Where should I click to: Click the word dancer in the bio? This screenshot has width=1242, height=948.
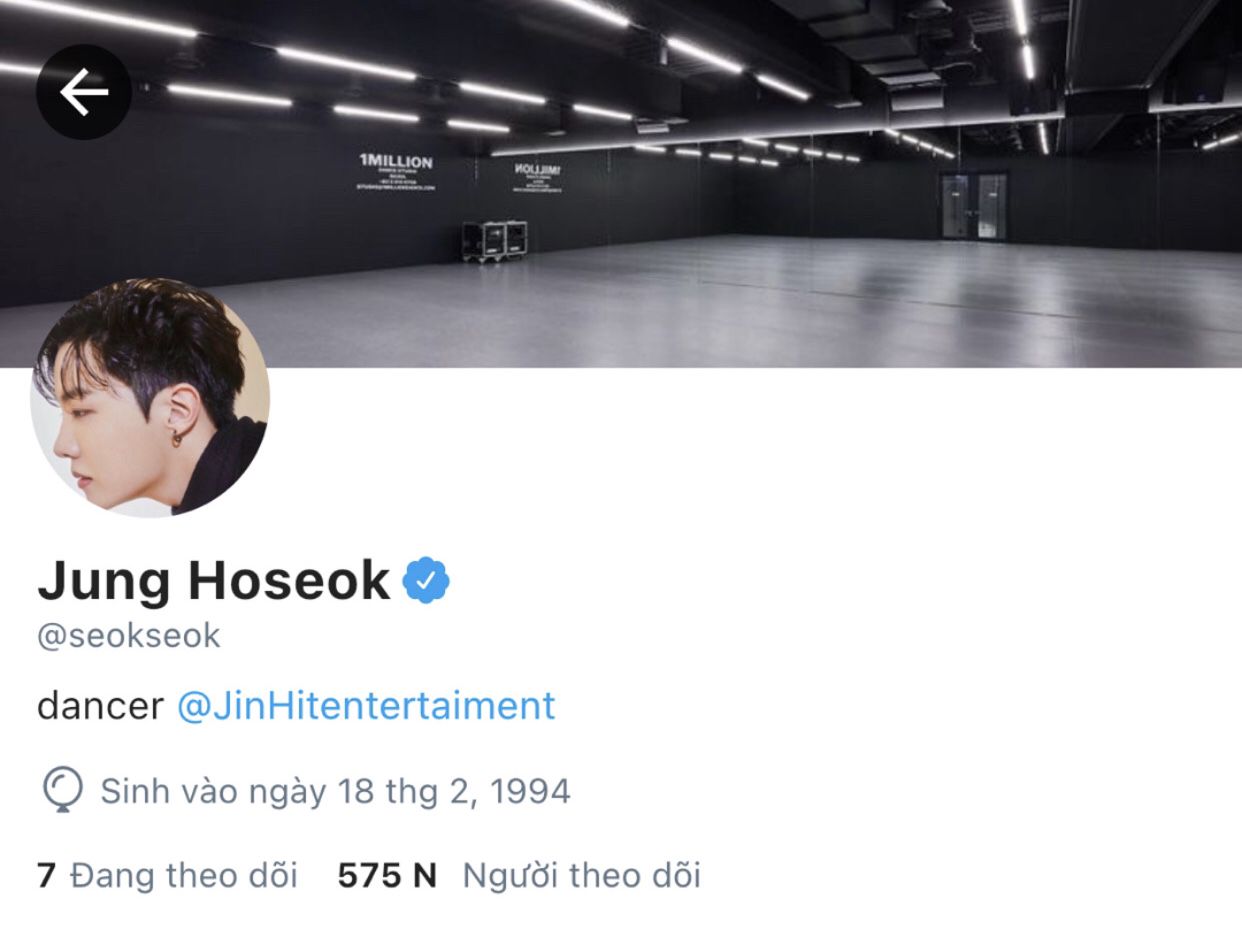(100, 706)
